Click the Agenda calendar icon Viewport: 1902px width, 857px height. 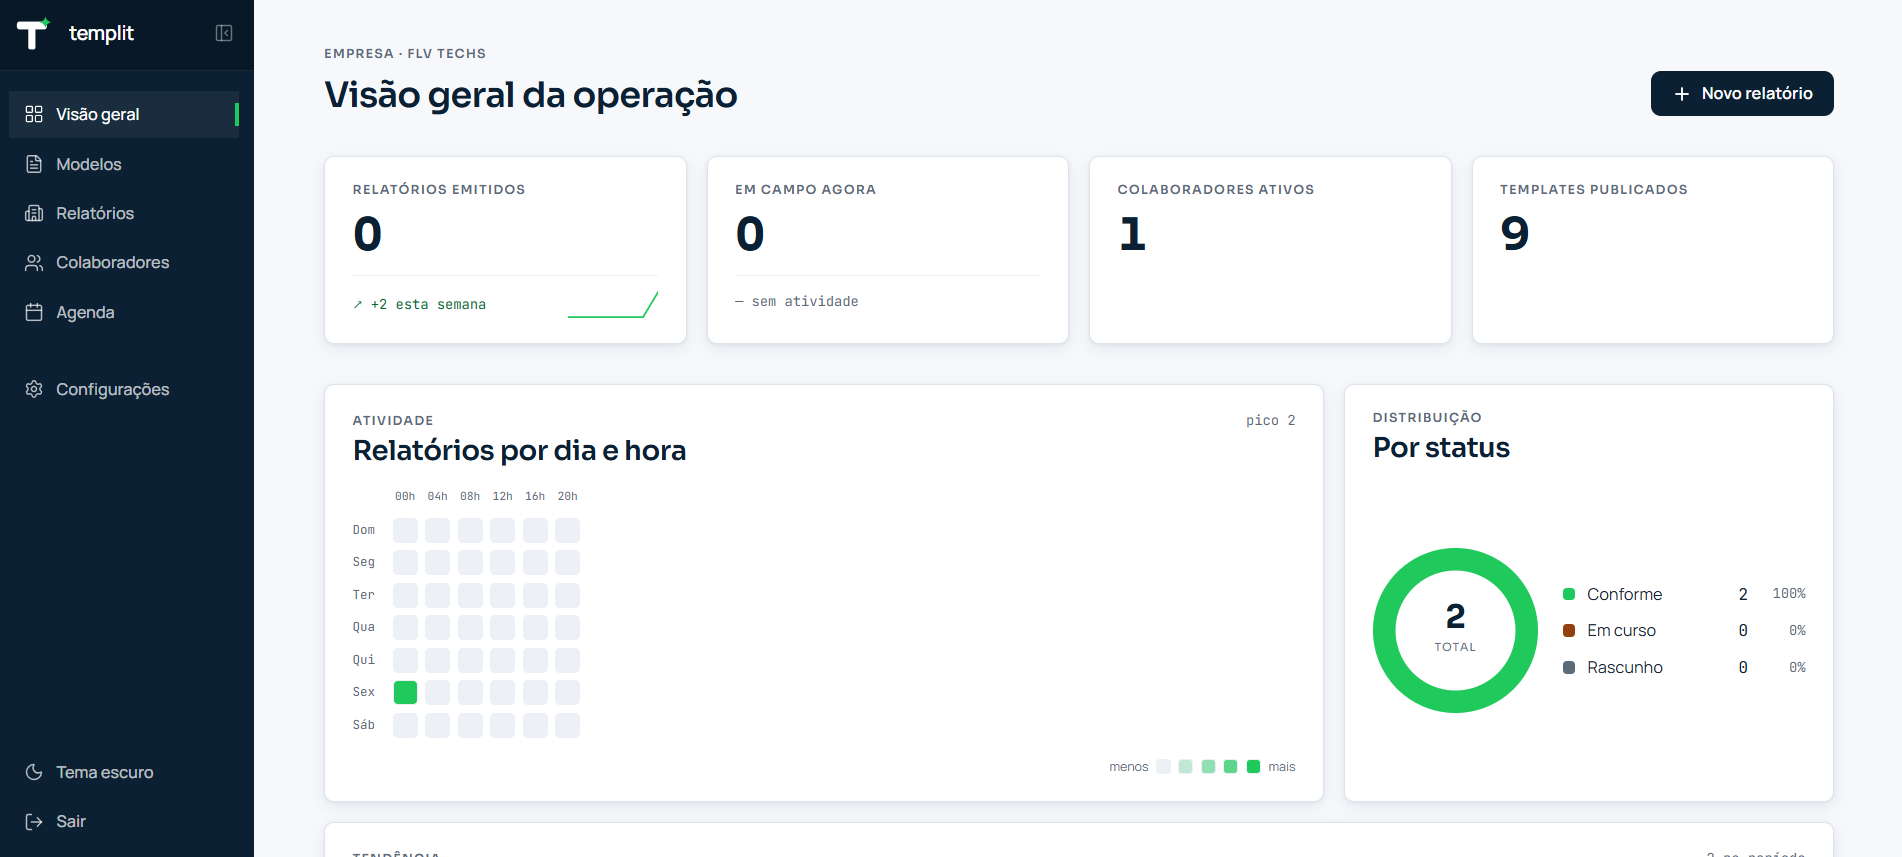tap(34, 312)
